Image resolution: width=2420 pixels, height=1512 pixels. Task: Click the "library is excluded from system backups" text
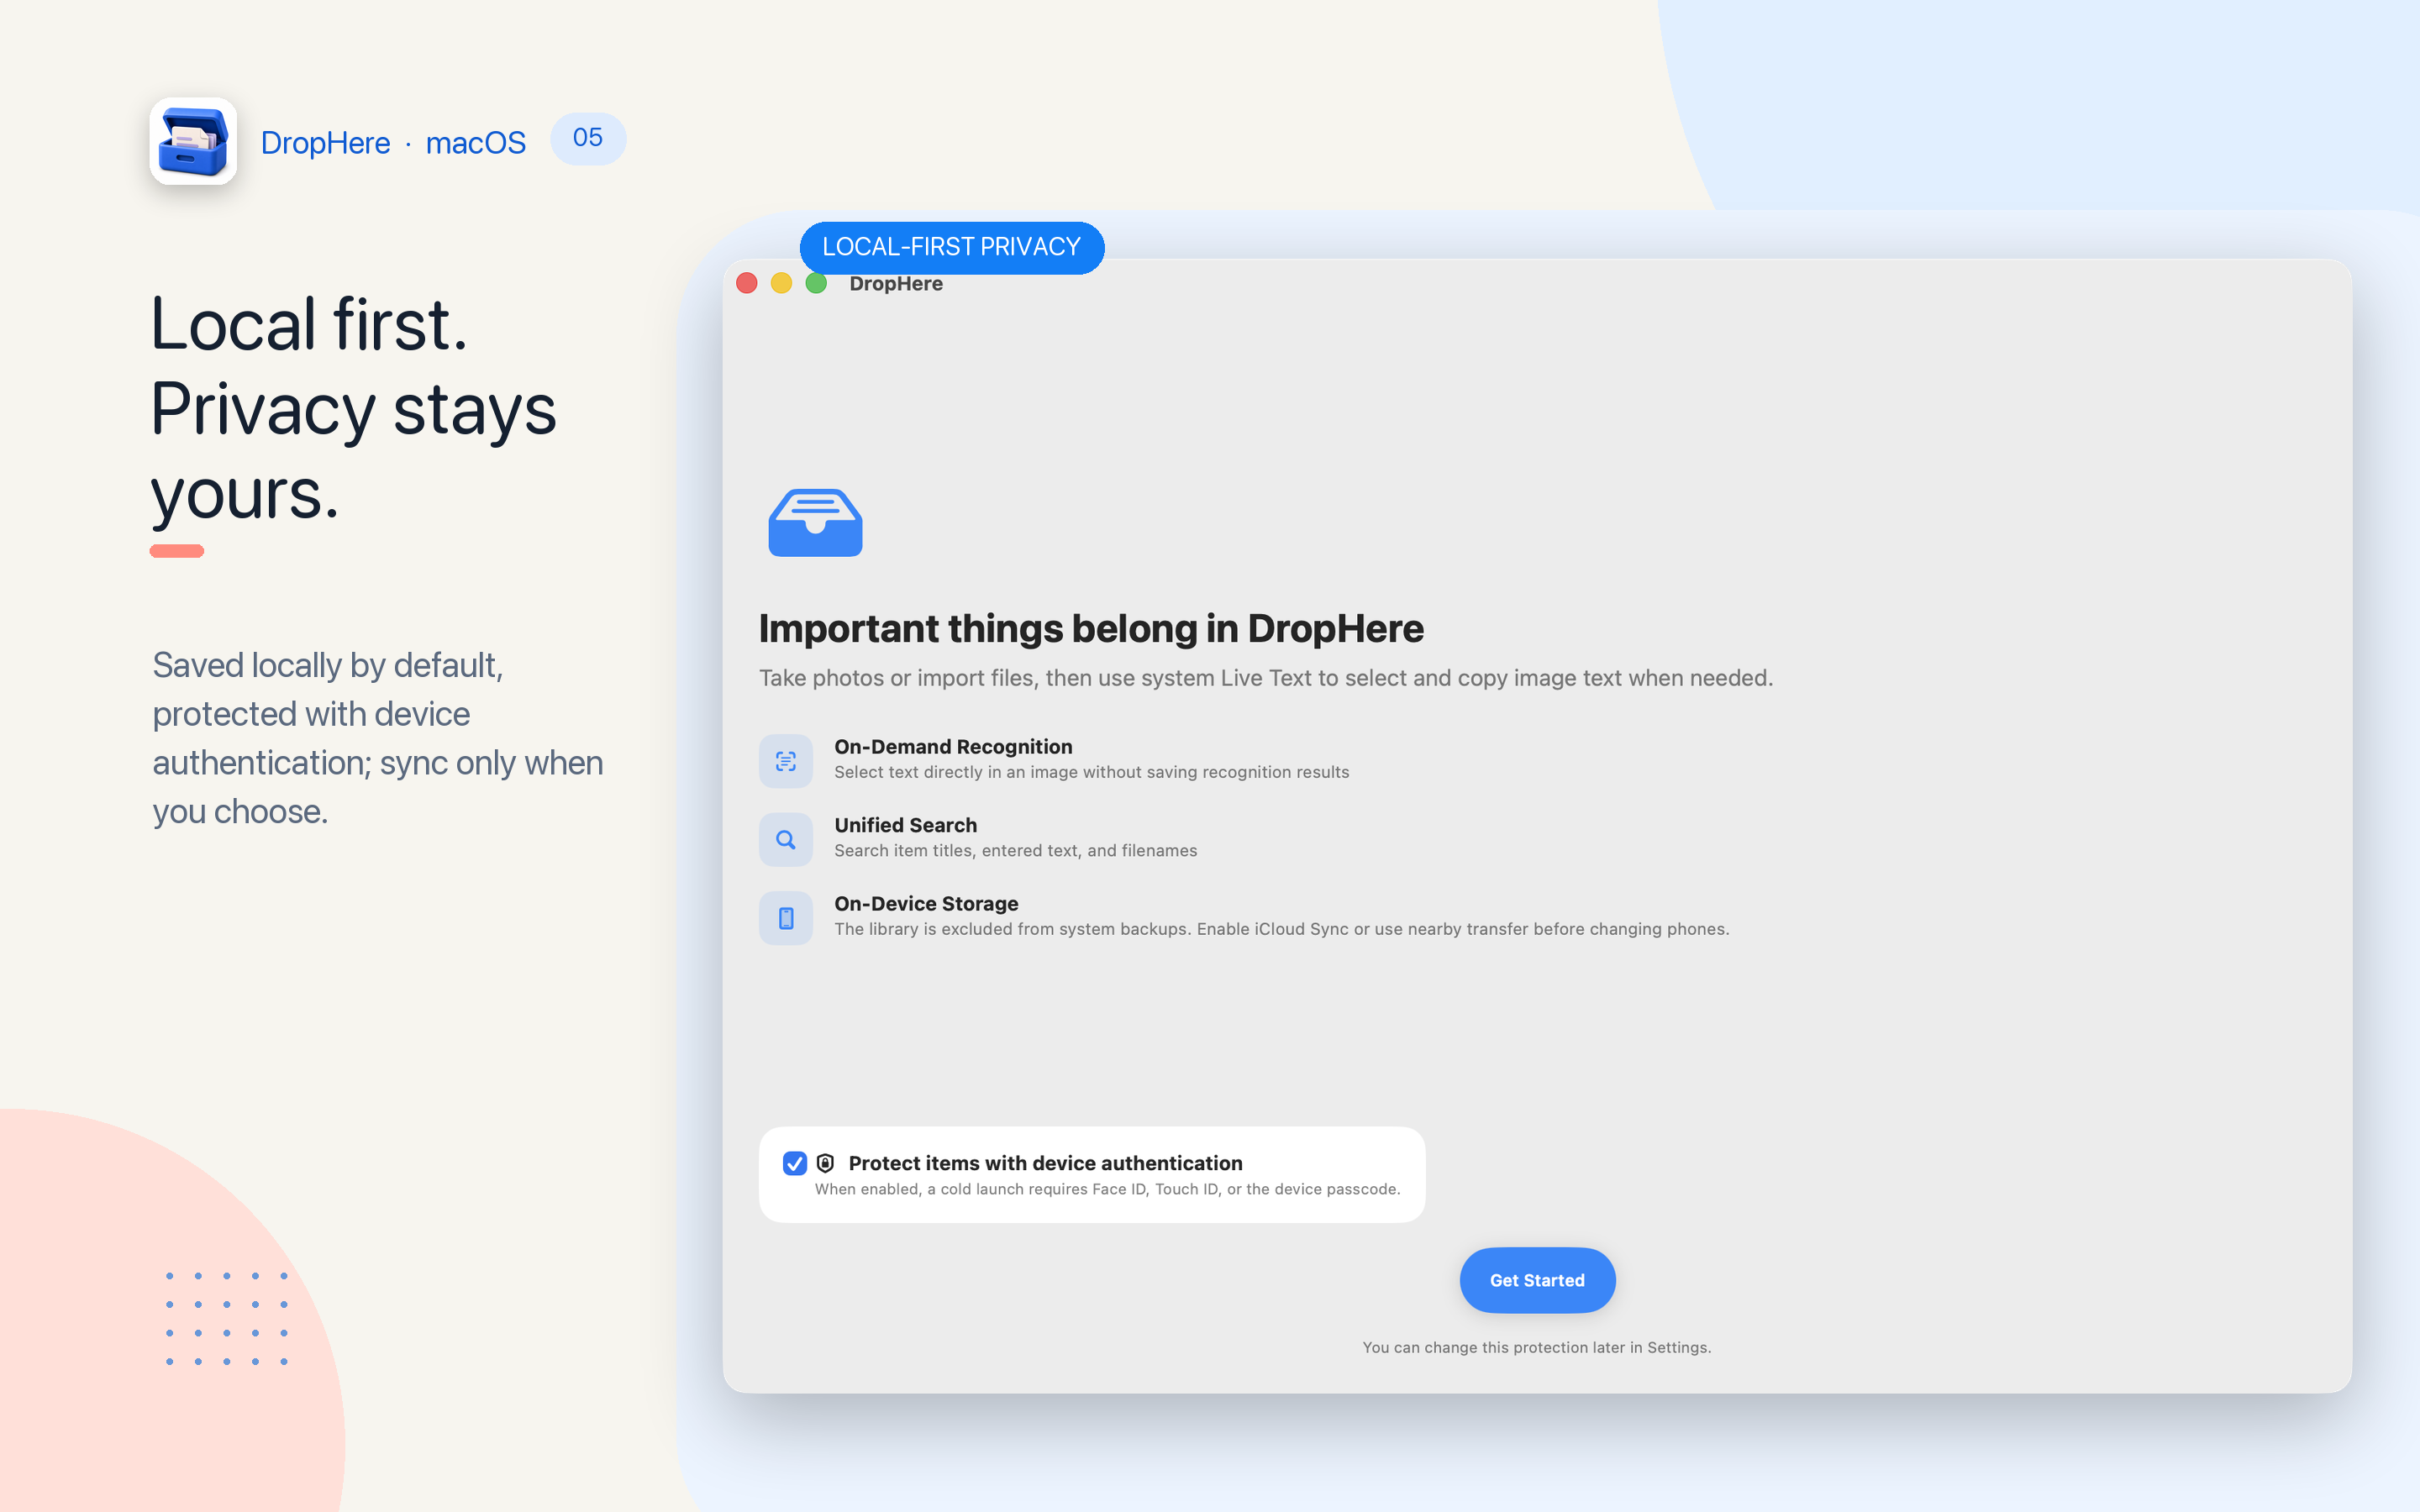click(x=1282, y=929)
